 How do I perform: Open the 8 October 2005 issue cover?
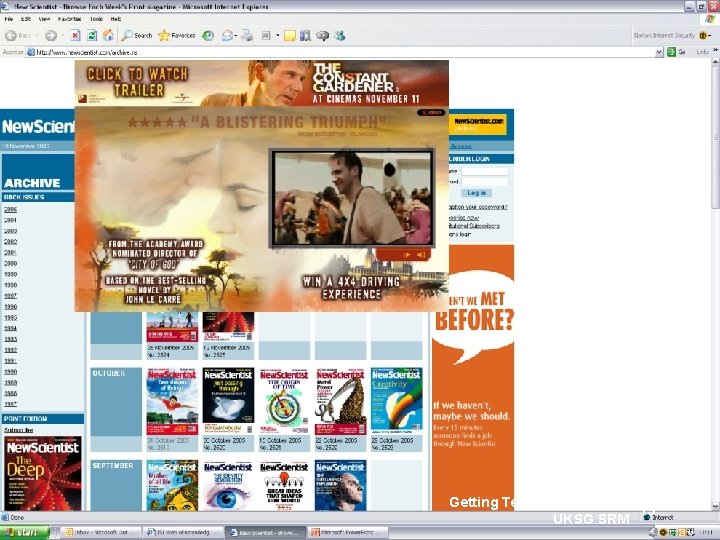coord(228,401)
